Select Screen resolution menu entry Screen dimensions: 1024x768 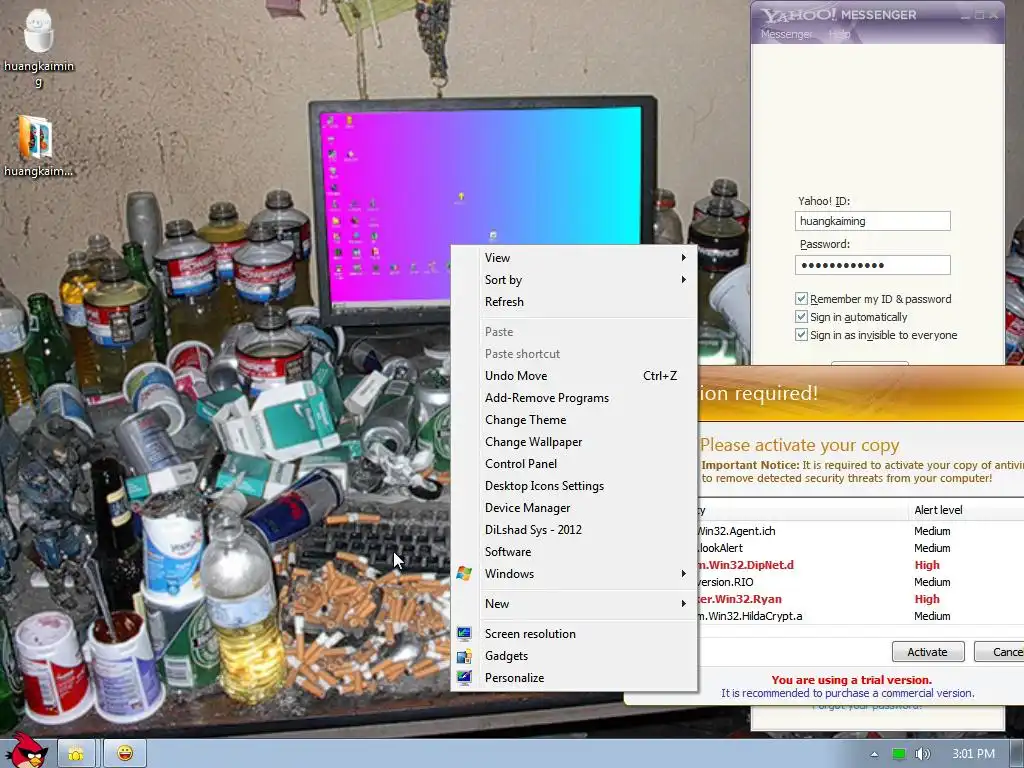pyautogui.click(x=573, y=633)
